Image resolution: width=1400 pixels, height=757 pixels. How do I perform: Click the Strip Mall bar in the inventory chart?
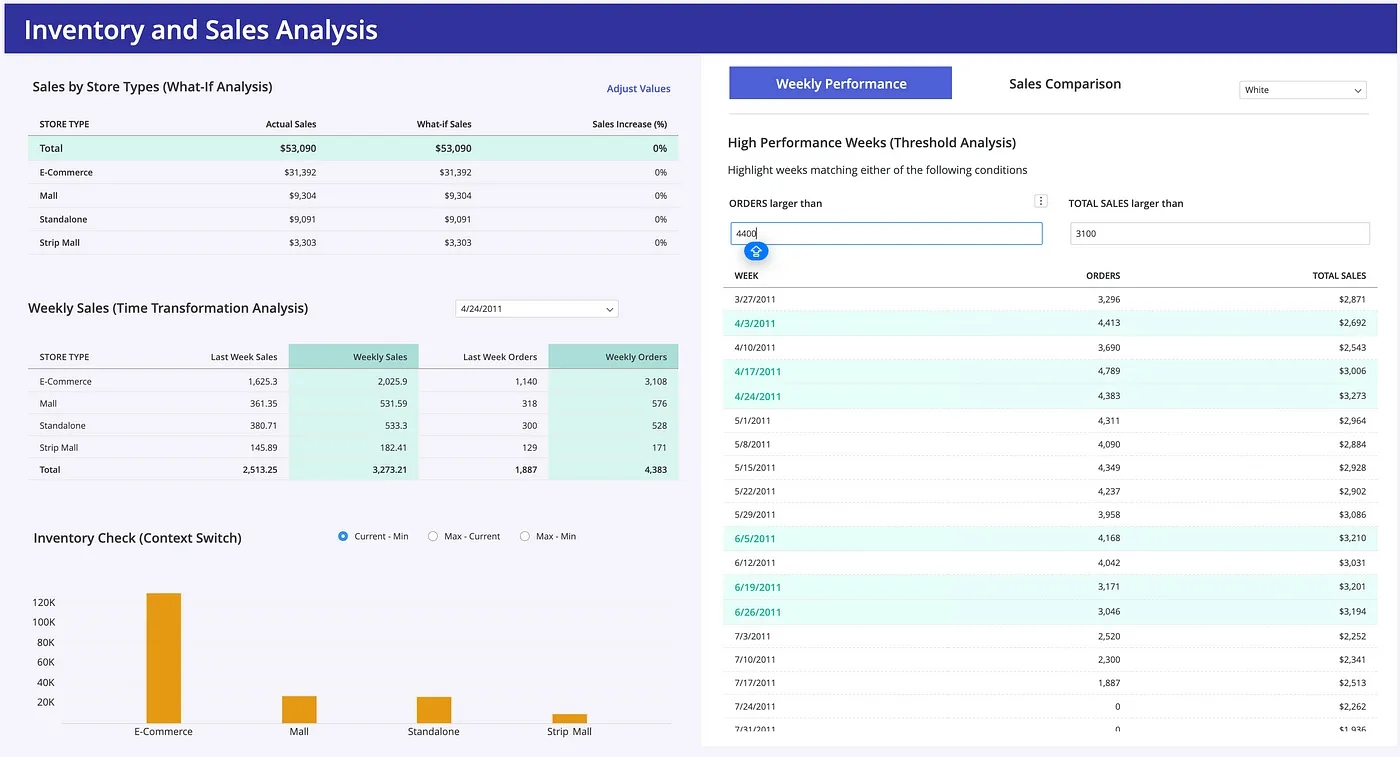568,720
